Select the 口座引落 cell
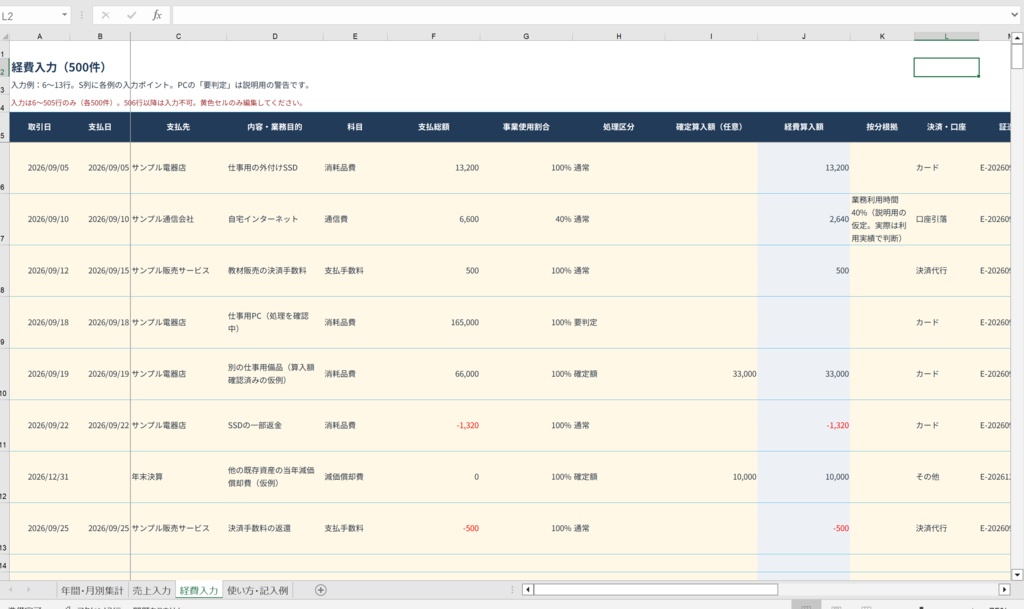 (946, 219)
